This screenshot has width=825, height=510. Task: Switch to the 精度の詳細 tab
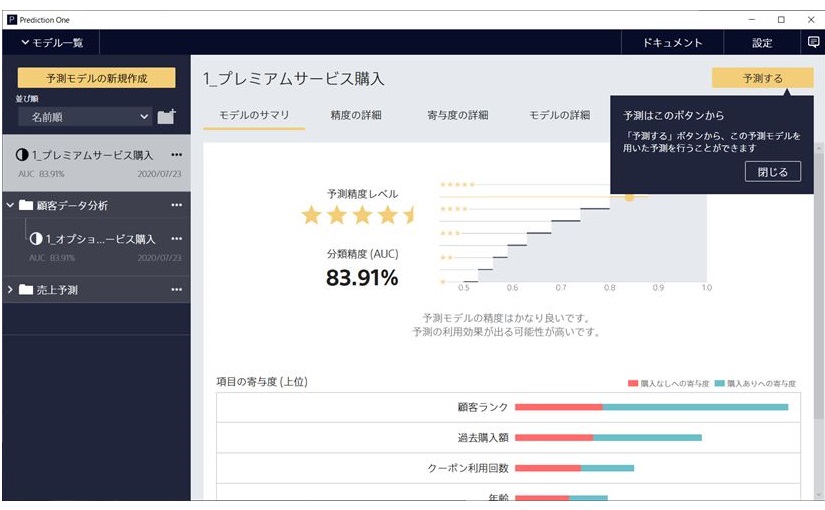(356, 115)
